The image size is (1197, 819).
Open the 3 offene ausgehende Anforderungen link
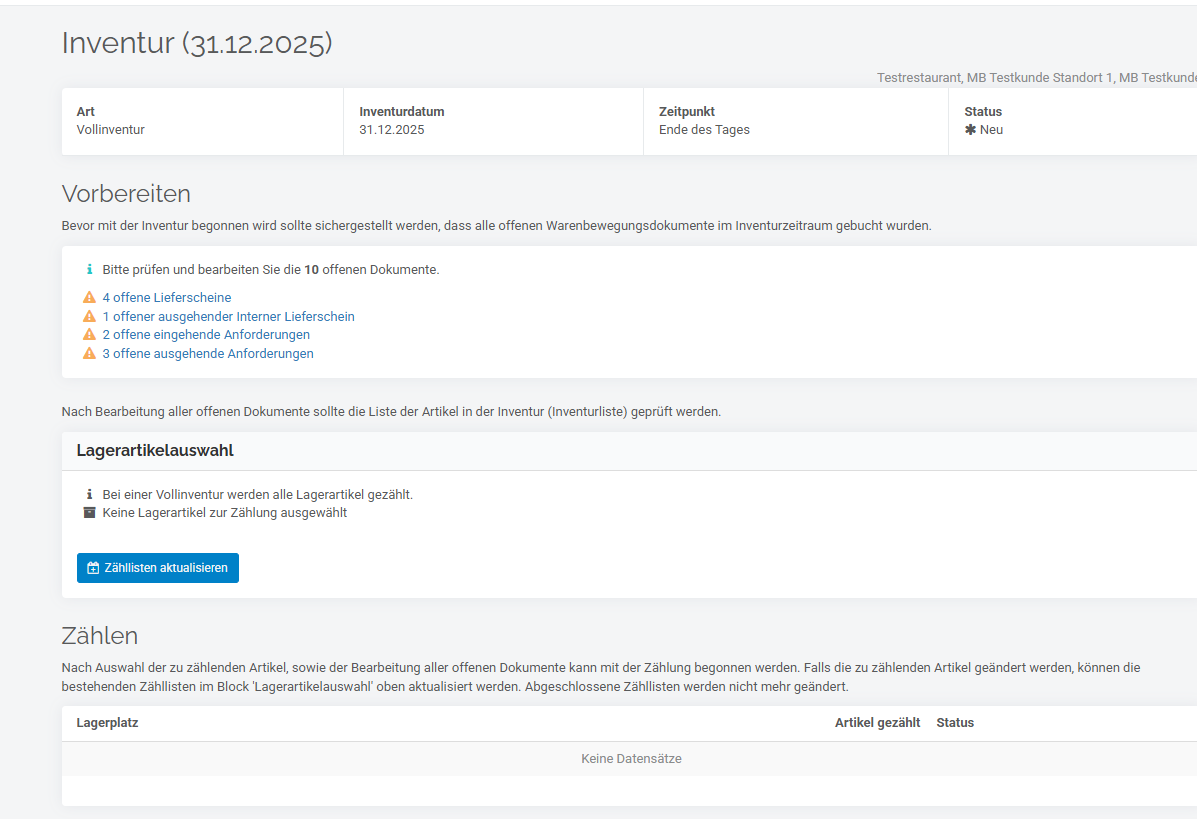tap(208, 354)
